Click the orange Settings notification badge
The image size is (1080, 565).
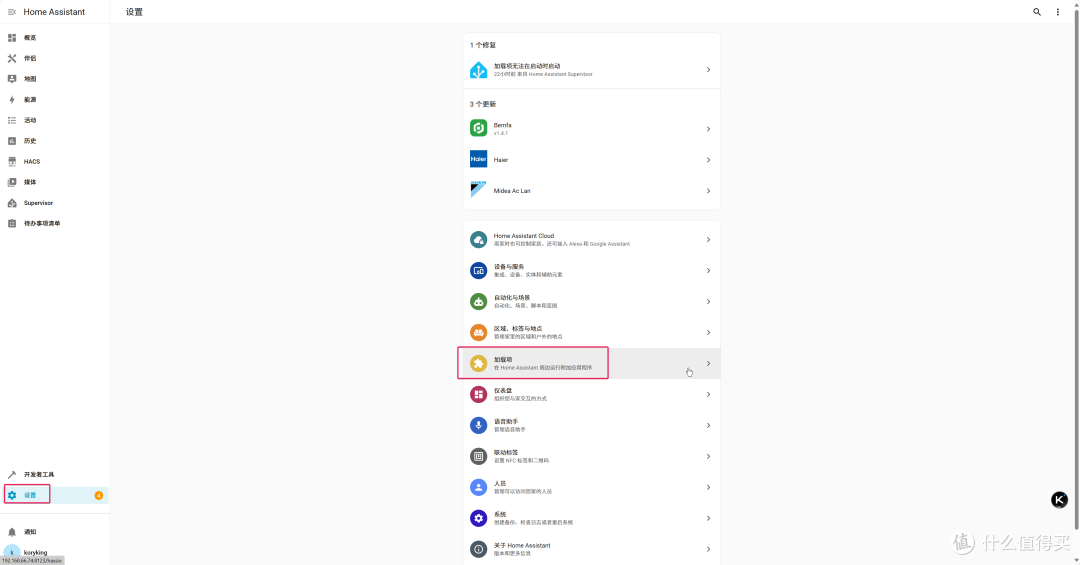pos(98,495)
